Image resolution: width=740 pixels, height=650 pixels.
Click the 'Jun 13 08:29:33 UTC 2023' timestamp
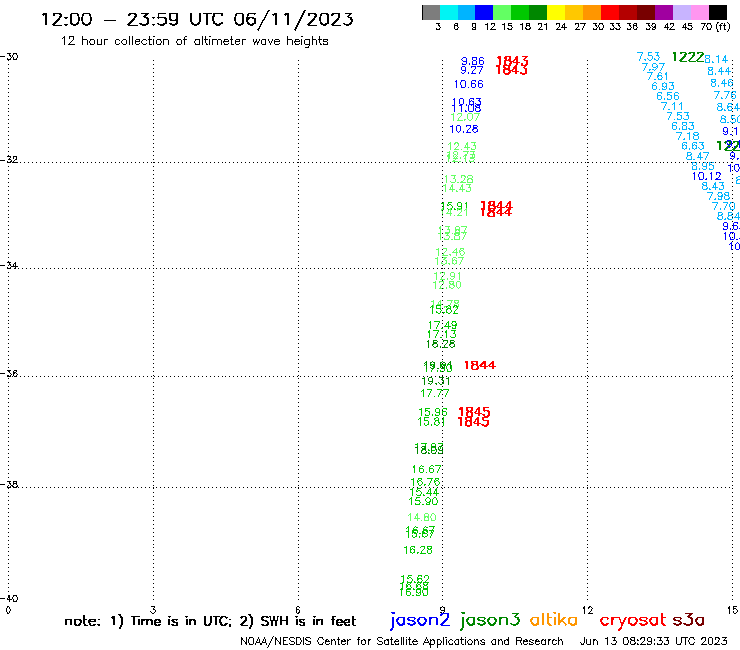pyautogui.click(x=653, y=641)
